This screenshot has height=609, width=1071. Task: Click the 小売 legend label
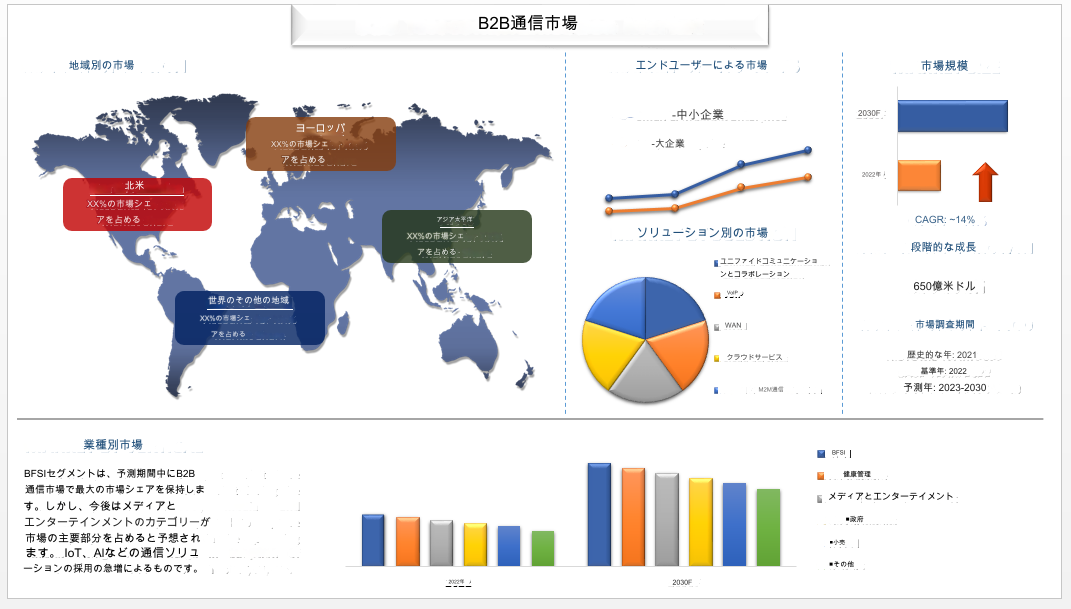point(837,543)
